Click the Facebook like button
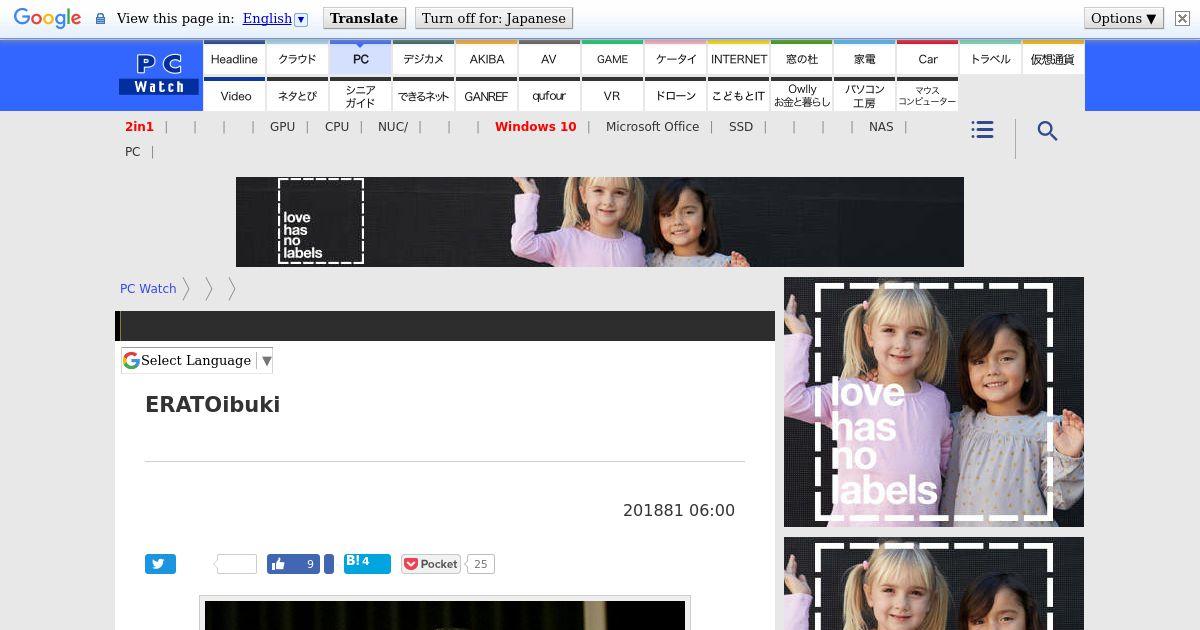Screen dimensions: 1200x630 pos(294,564)
